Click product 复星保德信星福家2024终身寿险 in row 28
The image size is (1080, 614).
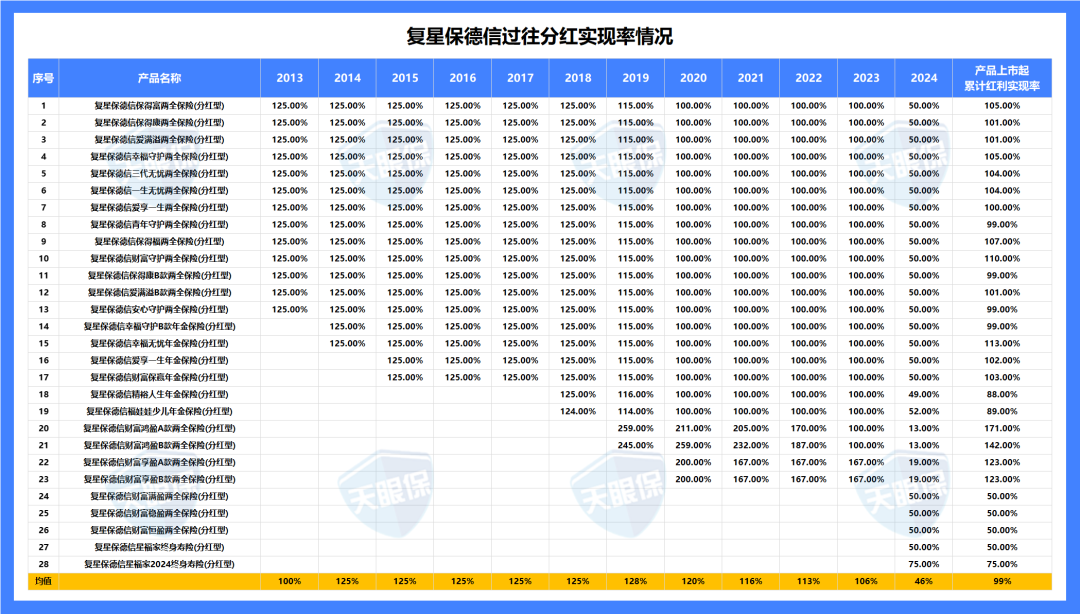click(160, 564)
